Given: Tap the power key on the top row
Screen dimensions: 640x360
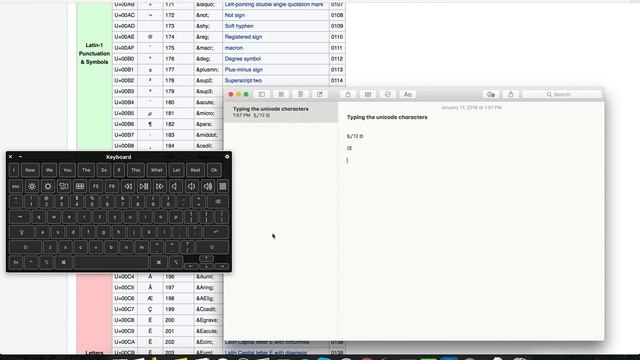Looking at the screenshot, I should pos(223,187).
